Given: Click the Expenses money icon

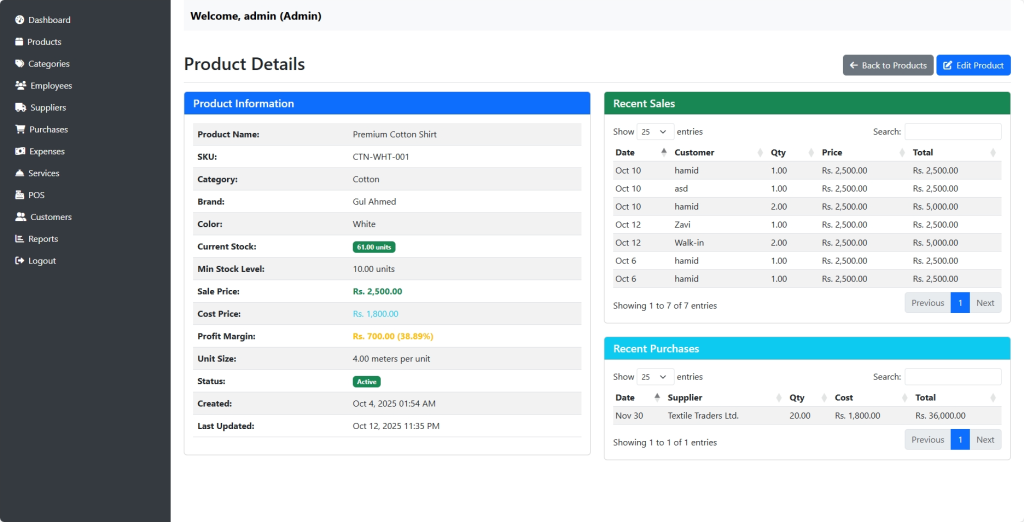Looking at the screenshot, I should (x=19, y=152).
